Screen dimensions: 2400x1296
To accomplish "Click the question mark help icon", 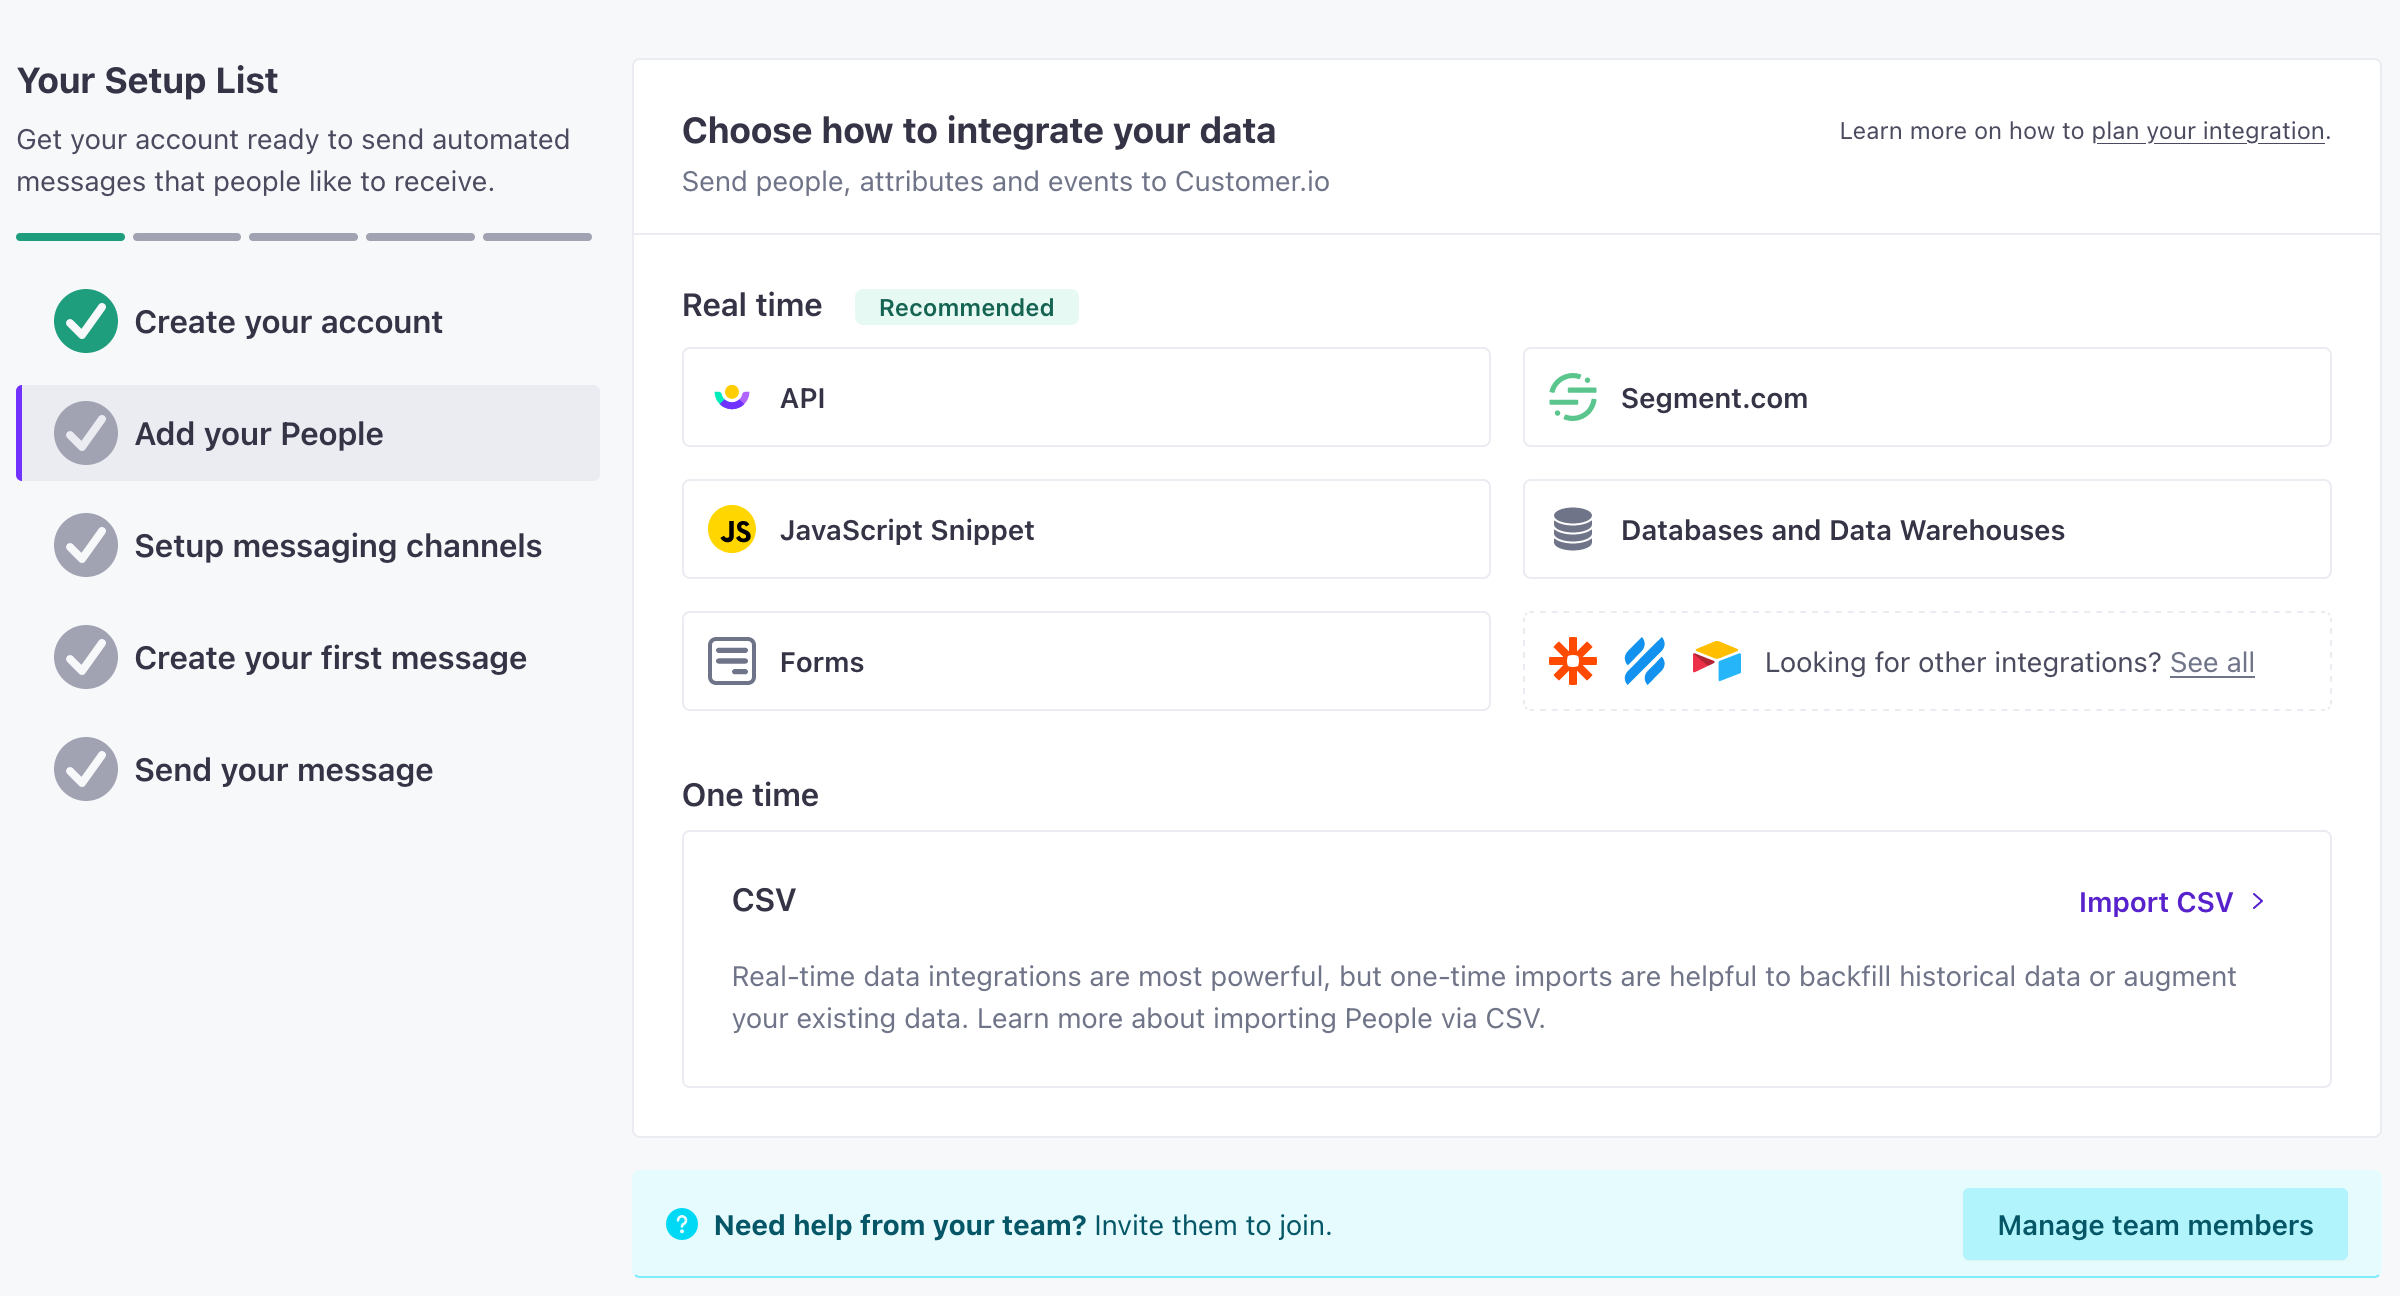I will coord(682,1224).
